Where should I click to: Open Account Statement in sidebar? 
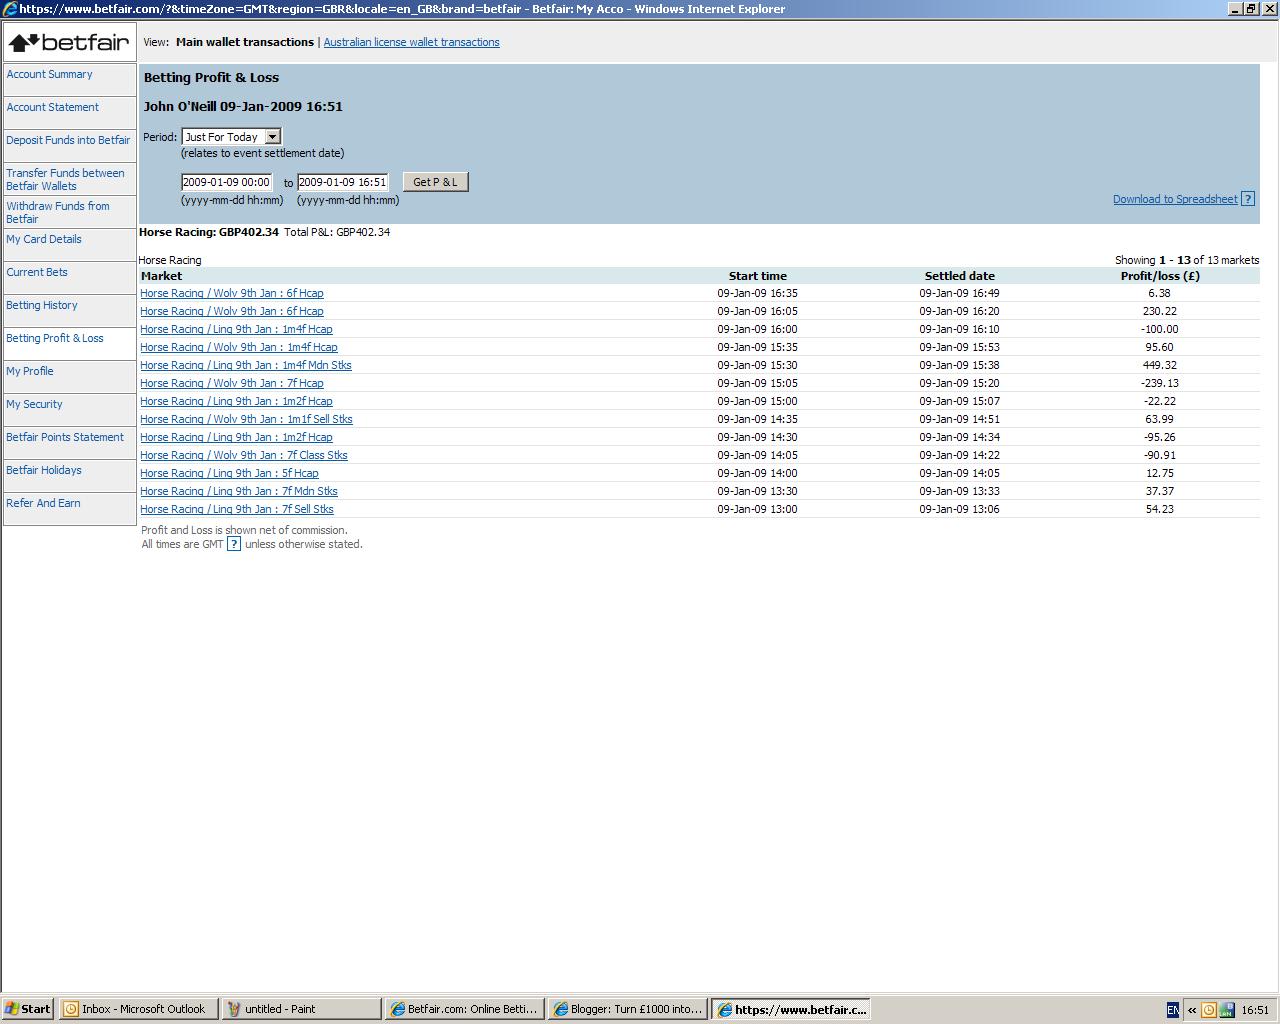point(52,107)
